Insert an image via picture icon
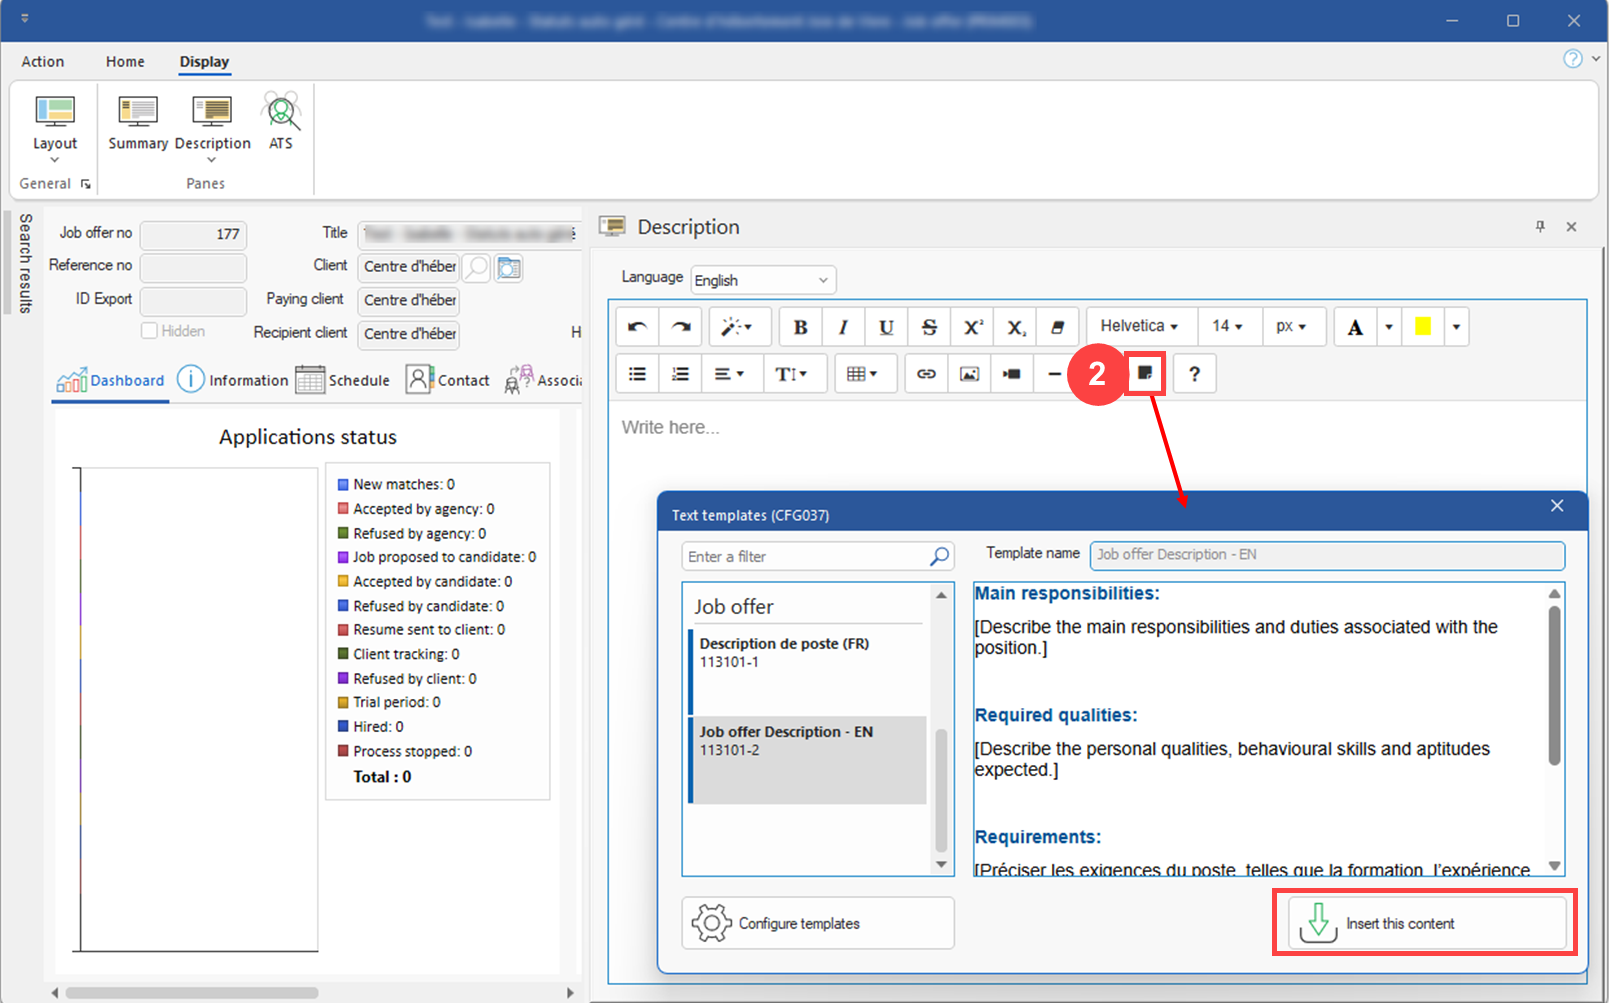 point(969,374)
